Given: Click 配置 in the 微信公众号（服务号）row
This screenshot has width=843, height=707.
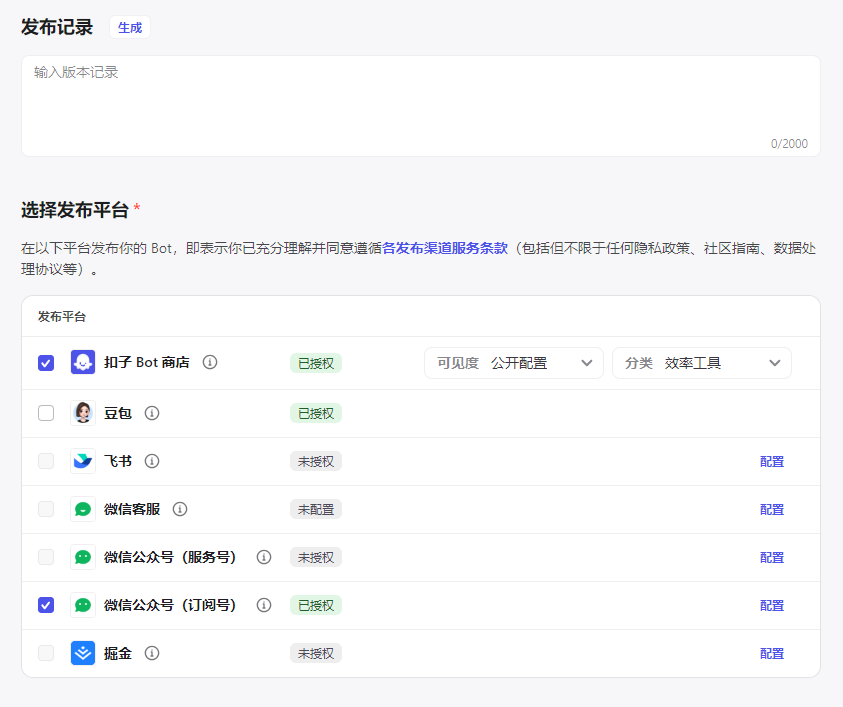Looking at the screenshot, I should point(772,558).
